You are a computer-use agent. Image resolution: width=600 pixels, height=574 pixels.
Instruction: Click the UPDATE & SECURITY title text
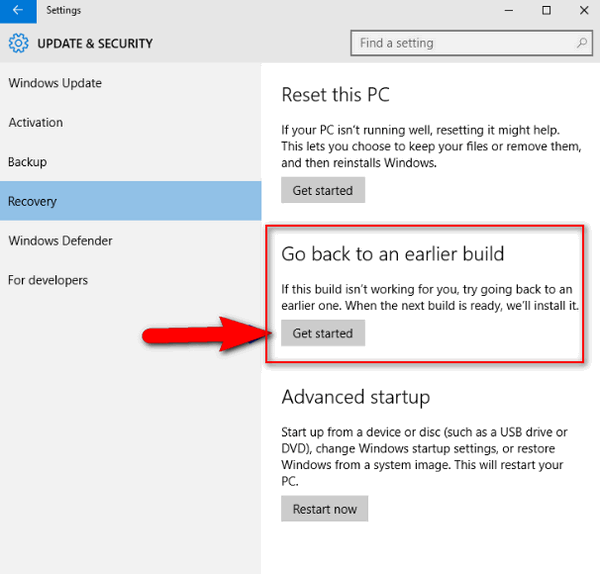point(95,44)
